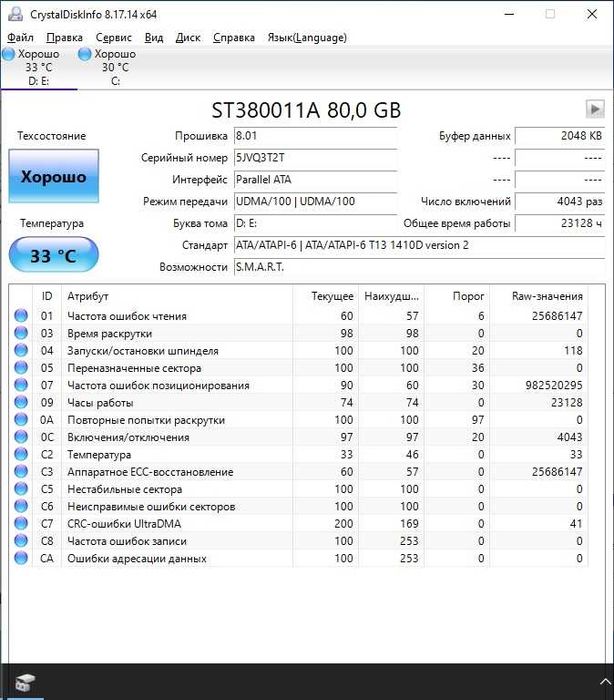Open the Вид menu
Image resolution: width=614 pixels, height=700 pixels.
tap(154, 38)
